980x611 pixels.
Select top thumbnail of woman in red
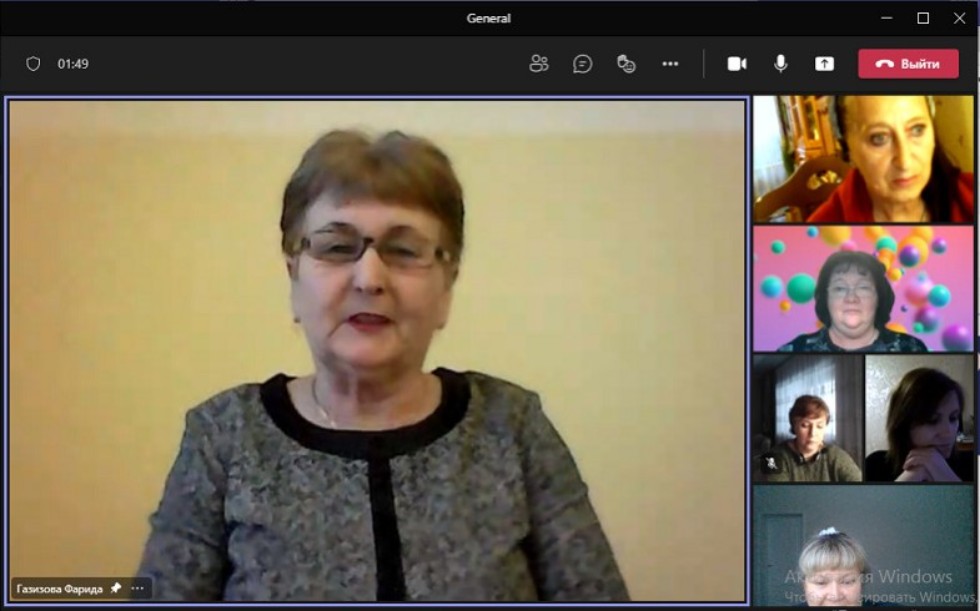point(863,159)
